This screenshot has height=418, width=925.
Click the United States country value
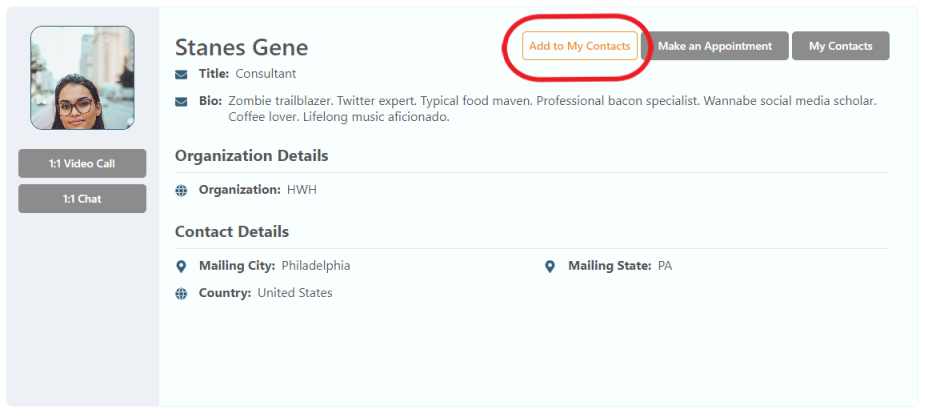[x=295, y=293]
